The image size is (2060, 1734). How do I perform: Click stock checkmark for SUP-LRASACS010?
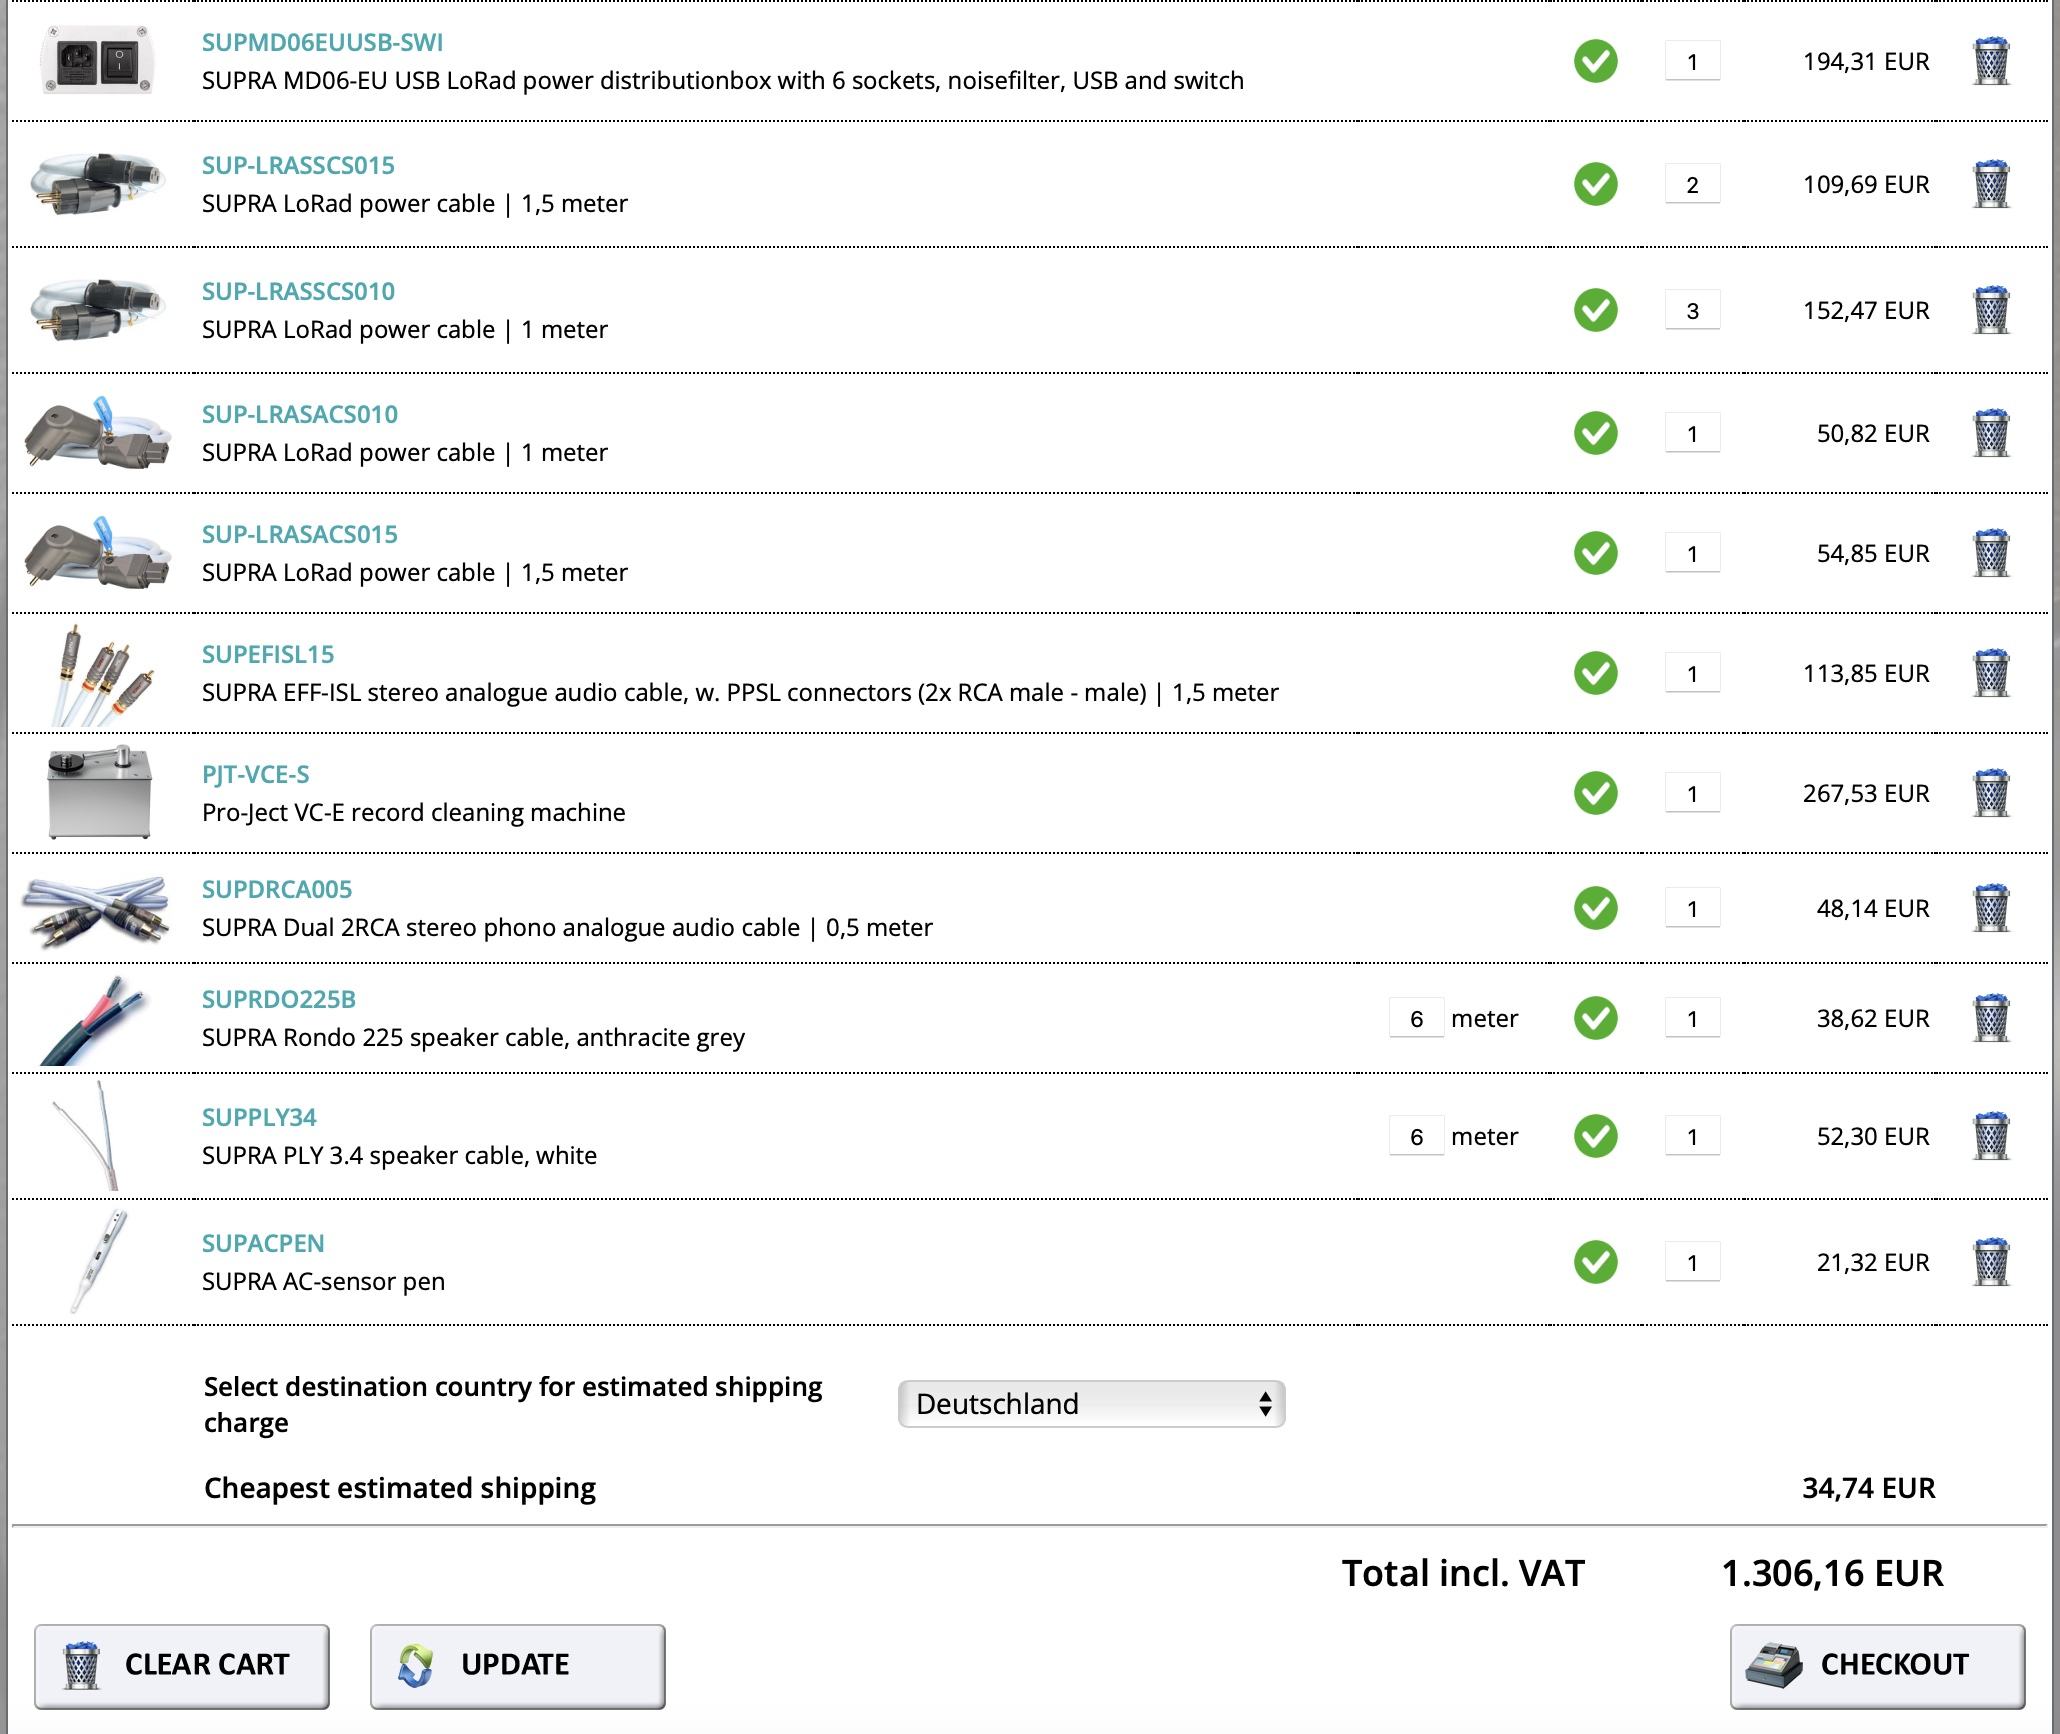tap(1596, 433)
